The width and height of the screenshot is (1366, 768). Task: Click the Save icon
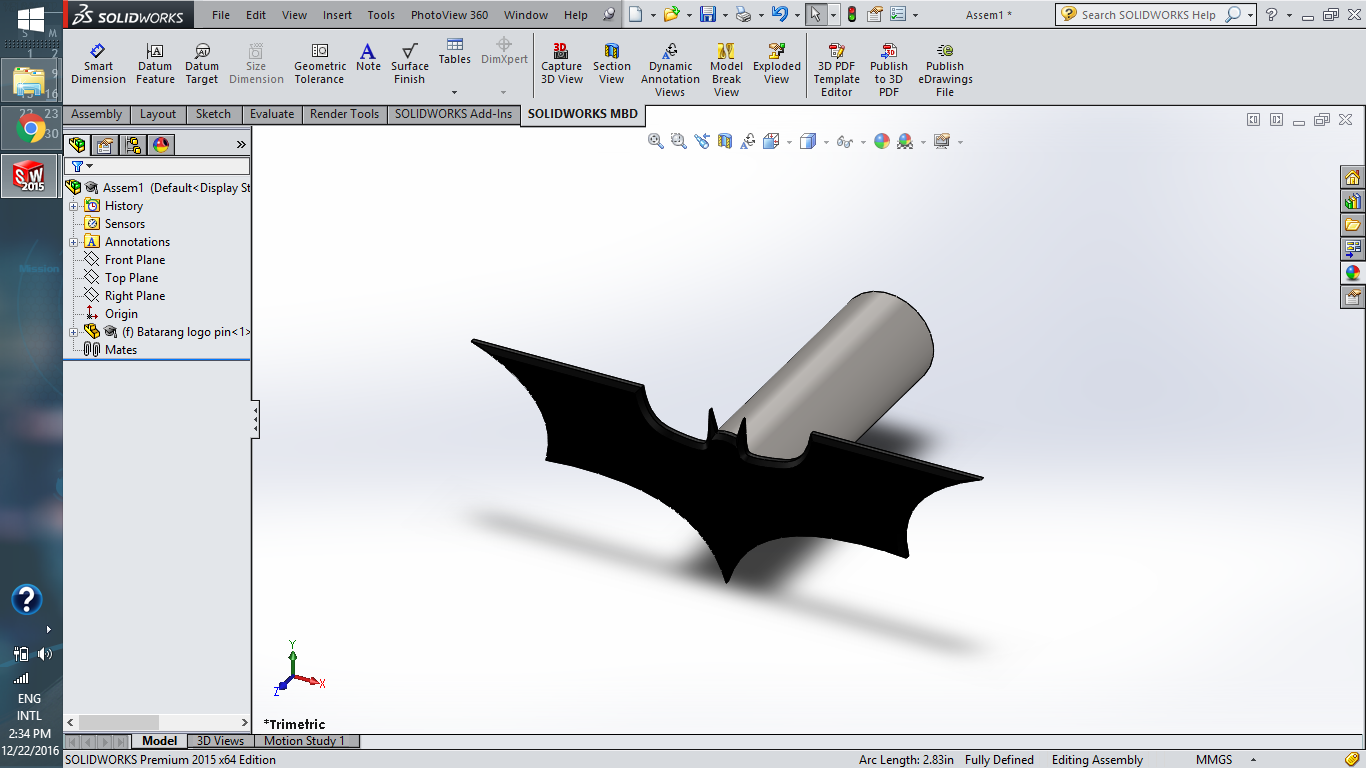[x=707, y=14]
